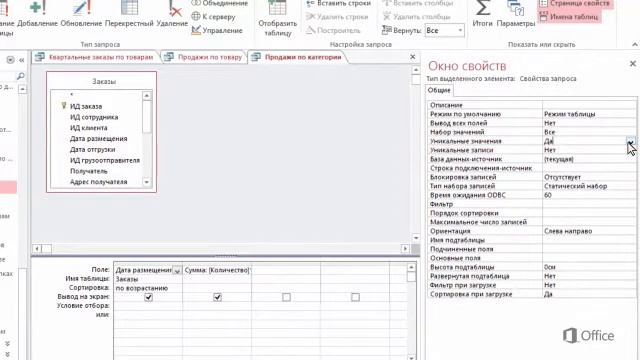Uncheck Вывод на экран for Дата размещения column

tap(149, 297)
